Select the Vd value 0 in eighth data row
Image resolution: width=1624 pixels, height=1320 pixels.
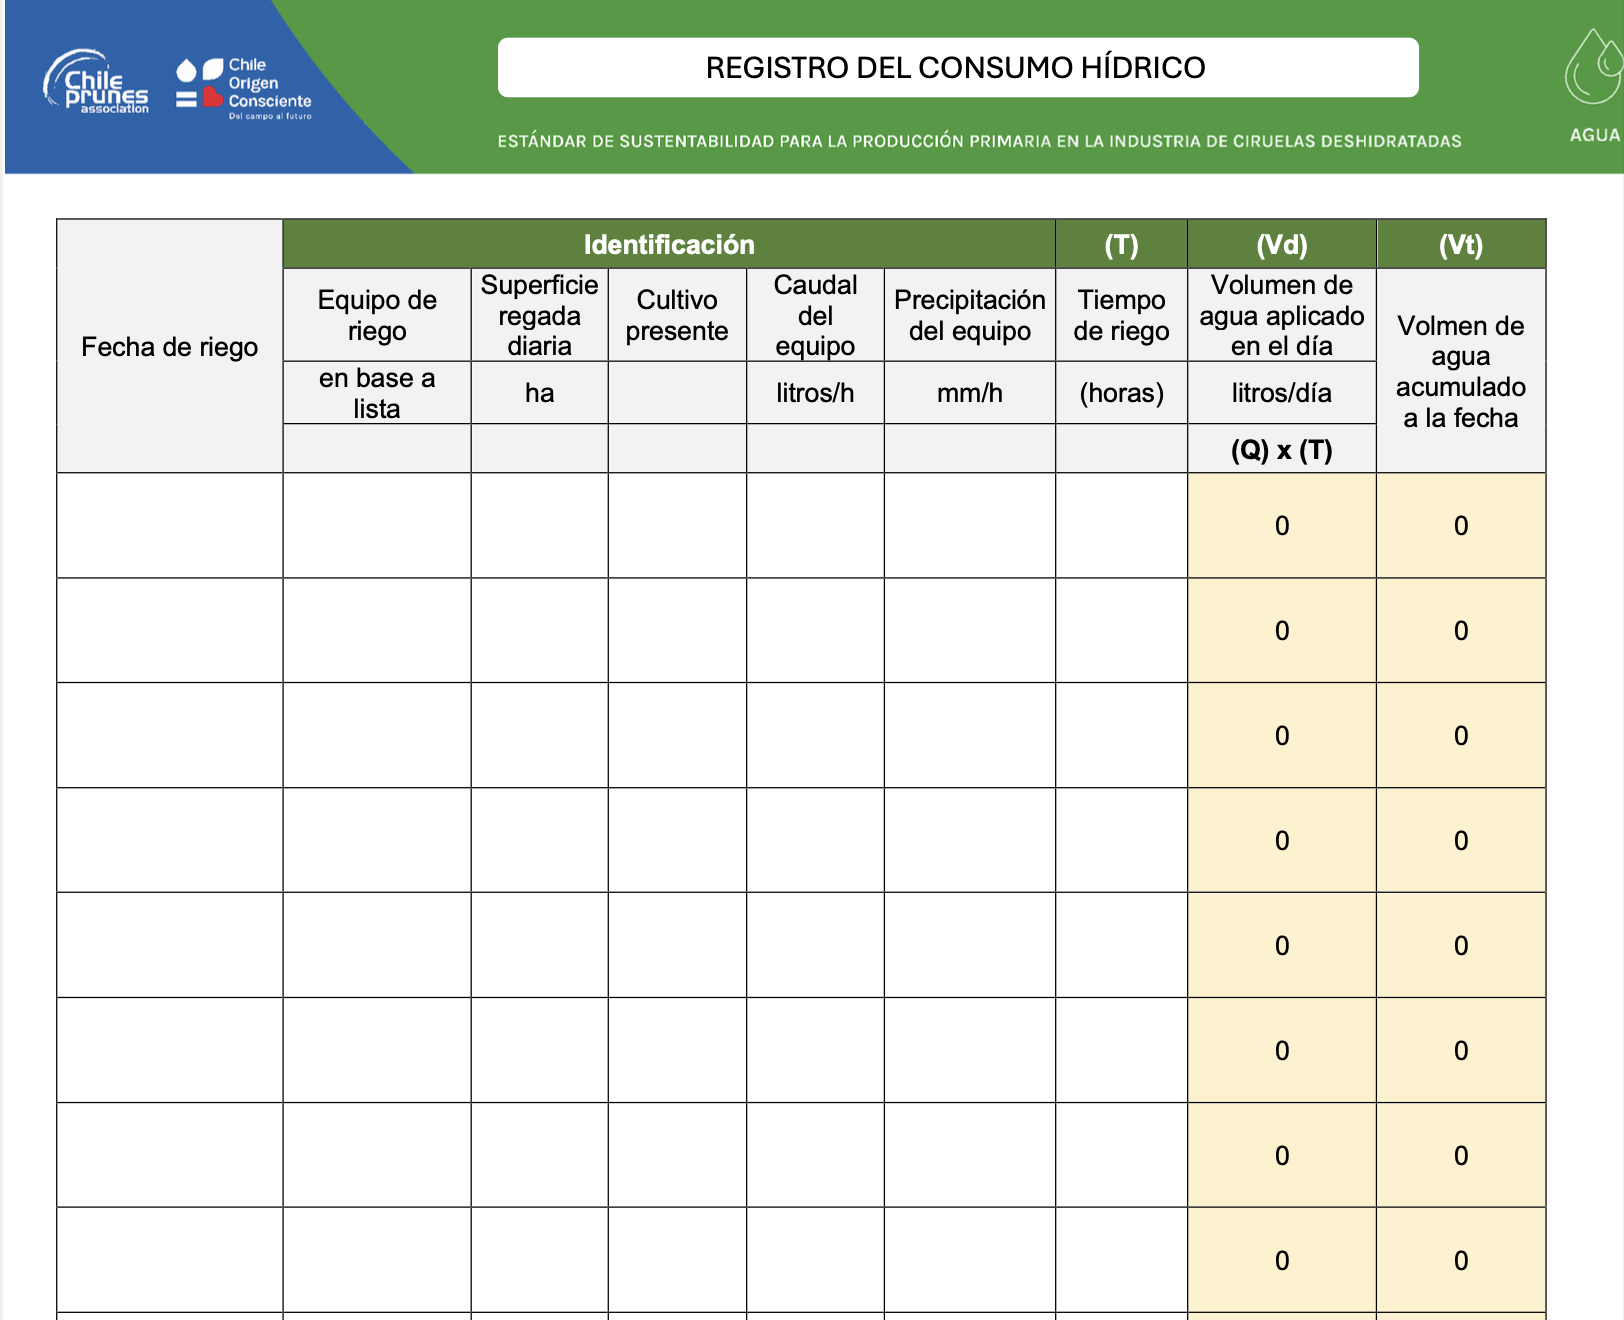click(1282, 1260)
